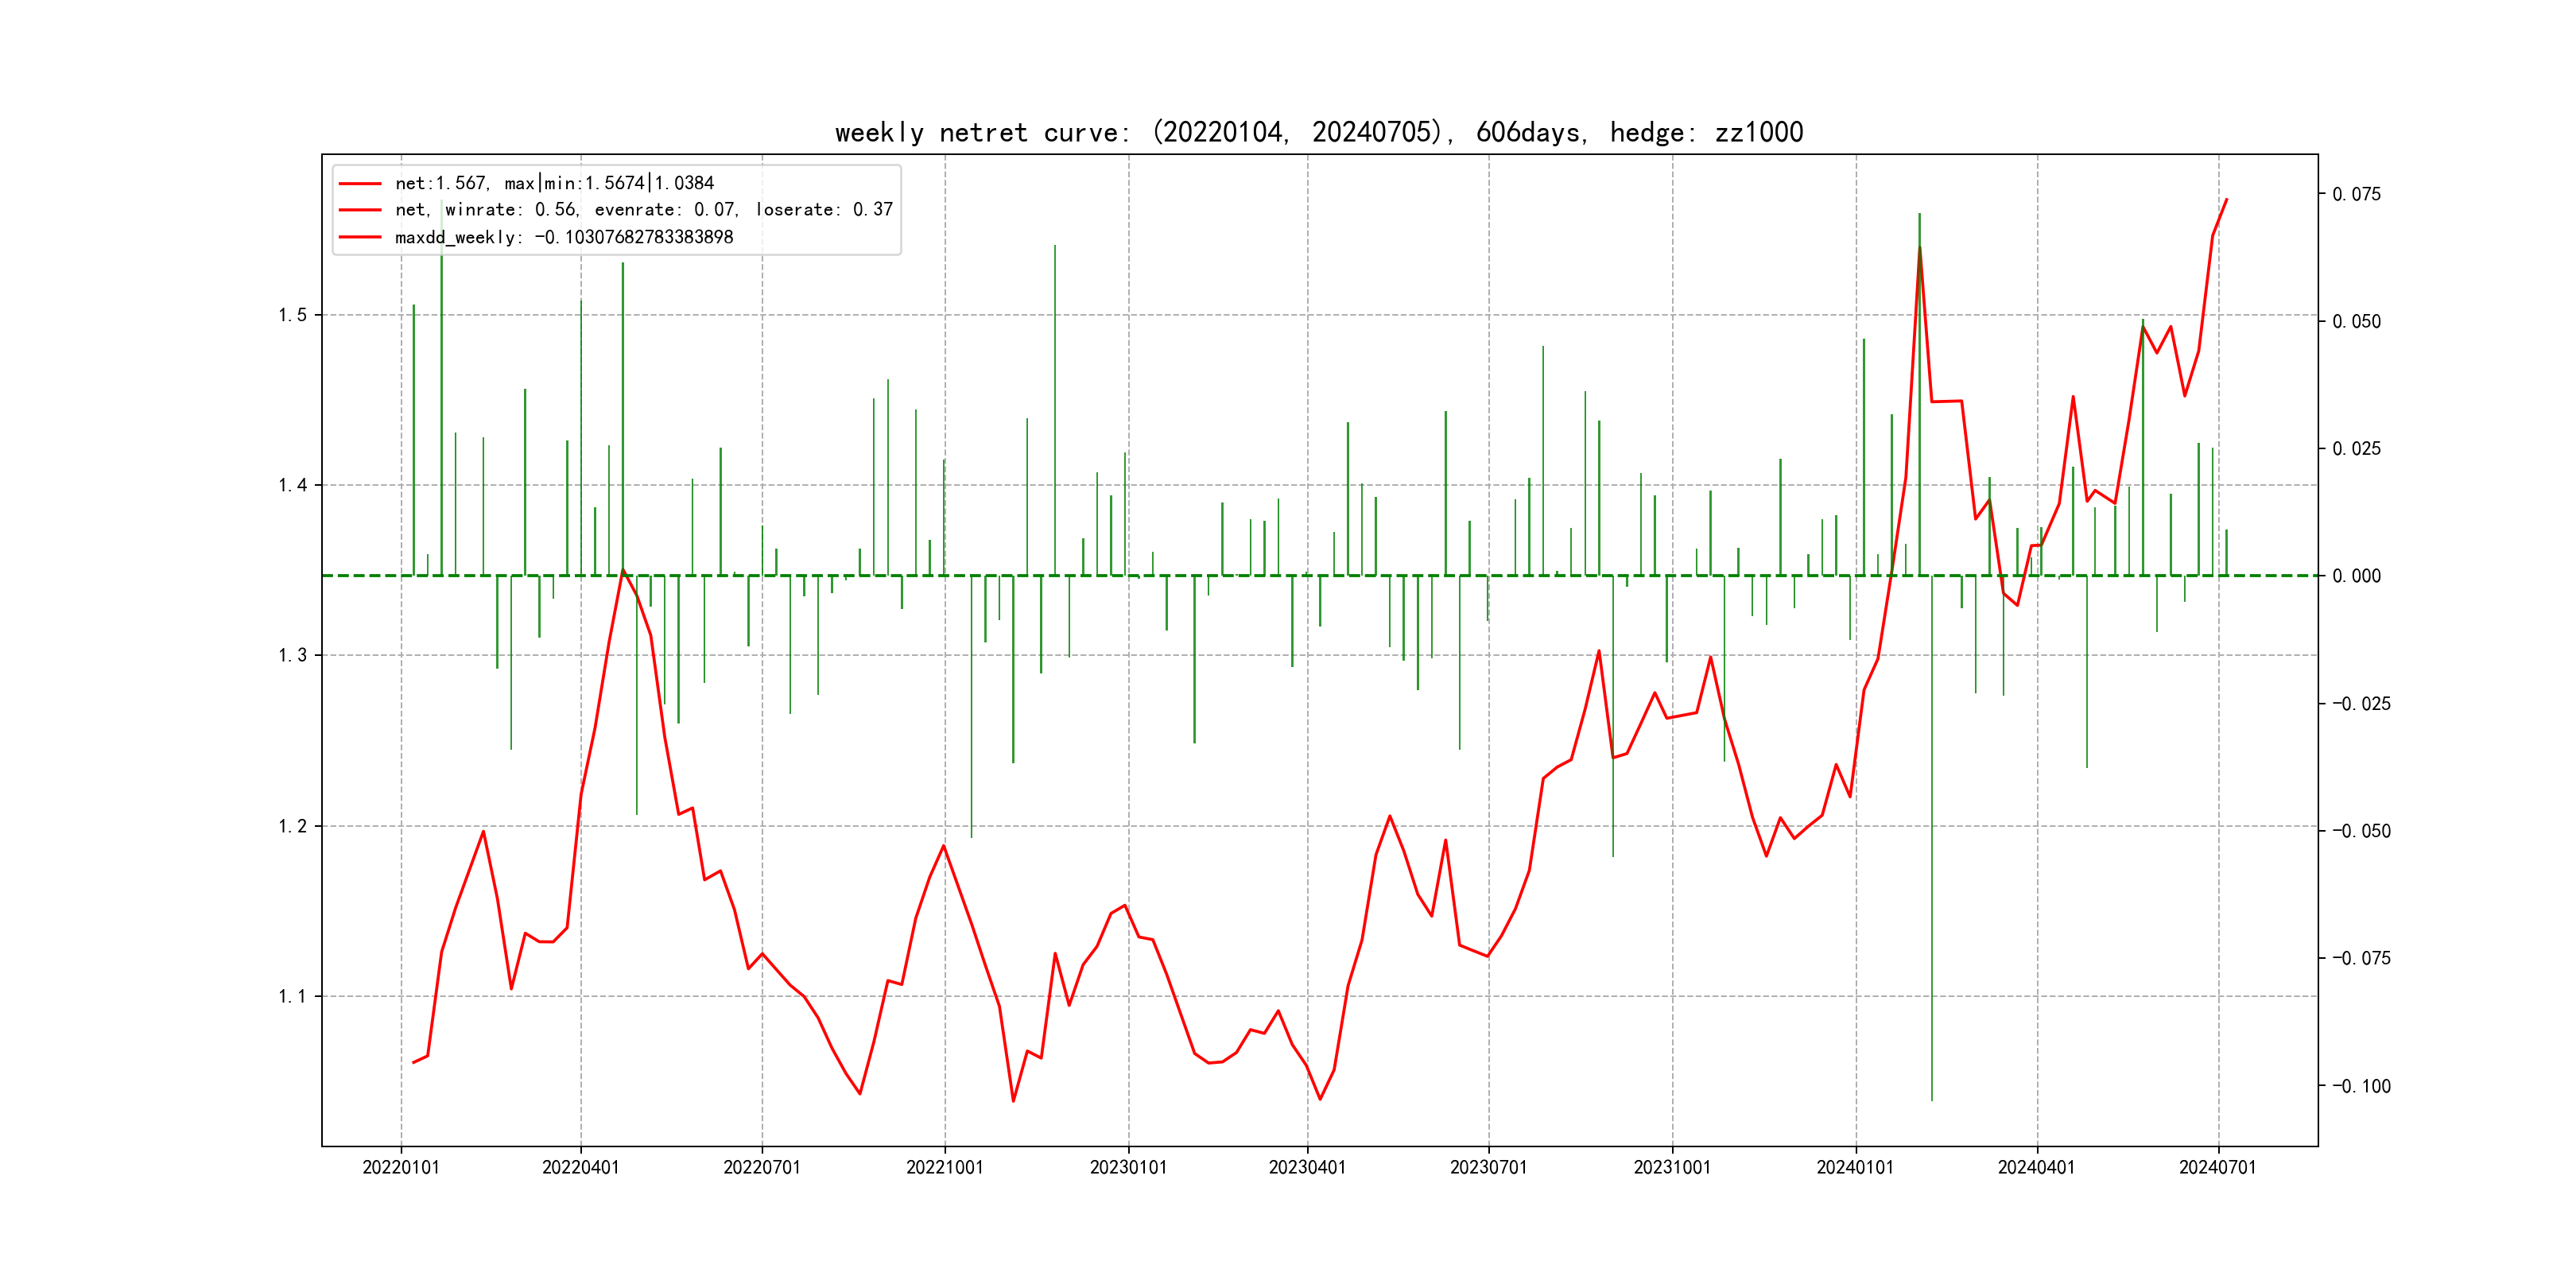Click the winrate legend entry text
2576x1288 pixels.
pos(643,210)
